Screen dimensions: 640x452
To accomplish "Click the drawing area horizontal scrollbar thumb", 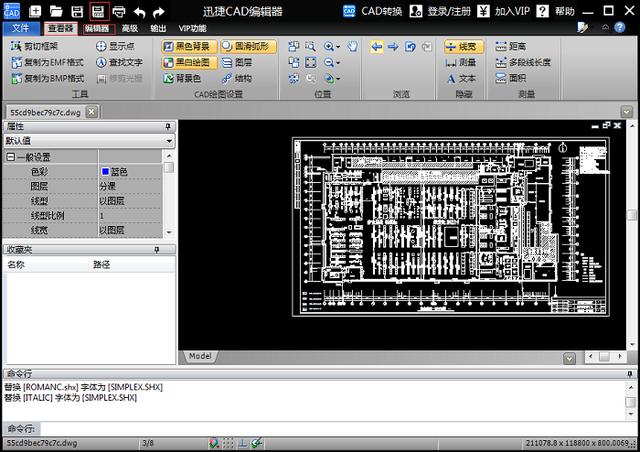I will pos(604,356).
